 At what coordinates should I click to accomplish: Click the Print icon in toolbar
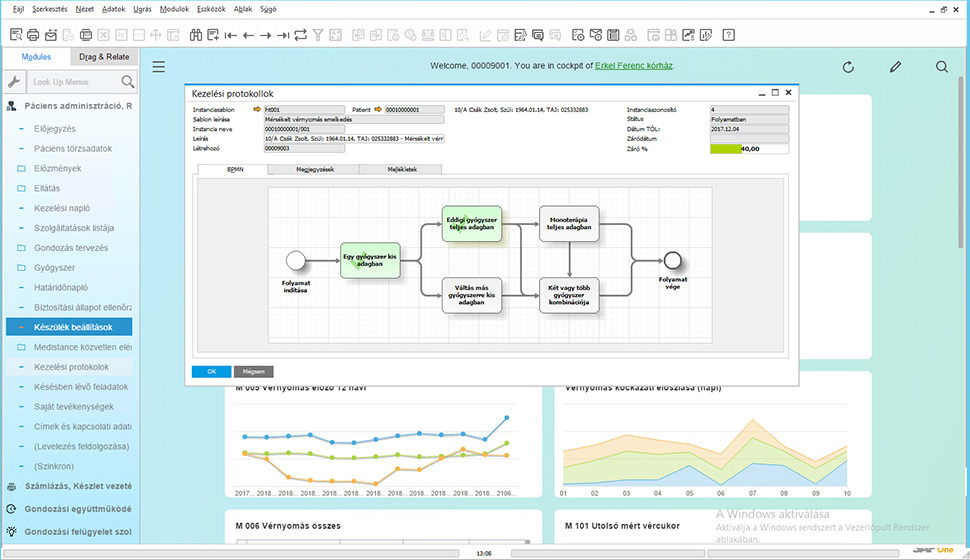(x=35, y=35)
